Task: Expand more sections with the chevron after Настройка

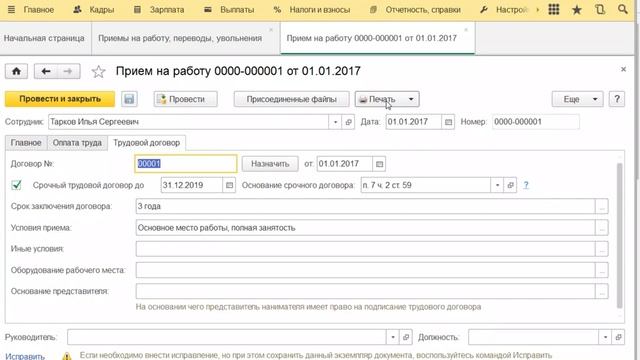Action: (537, 9)
